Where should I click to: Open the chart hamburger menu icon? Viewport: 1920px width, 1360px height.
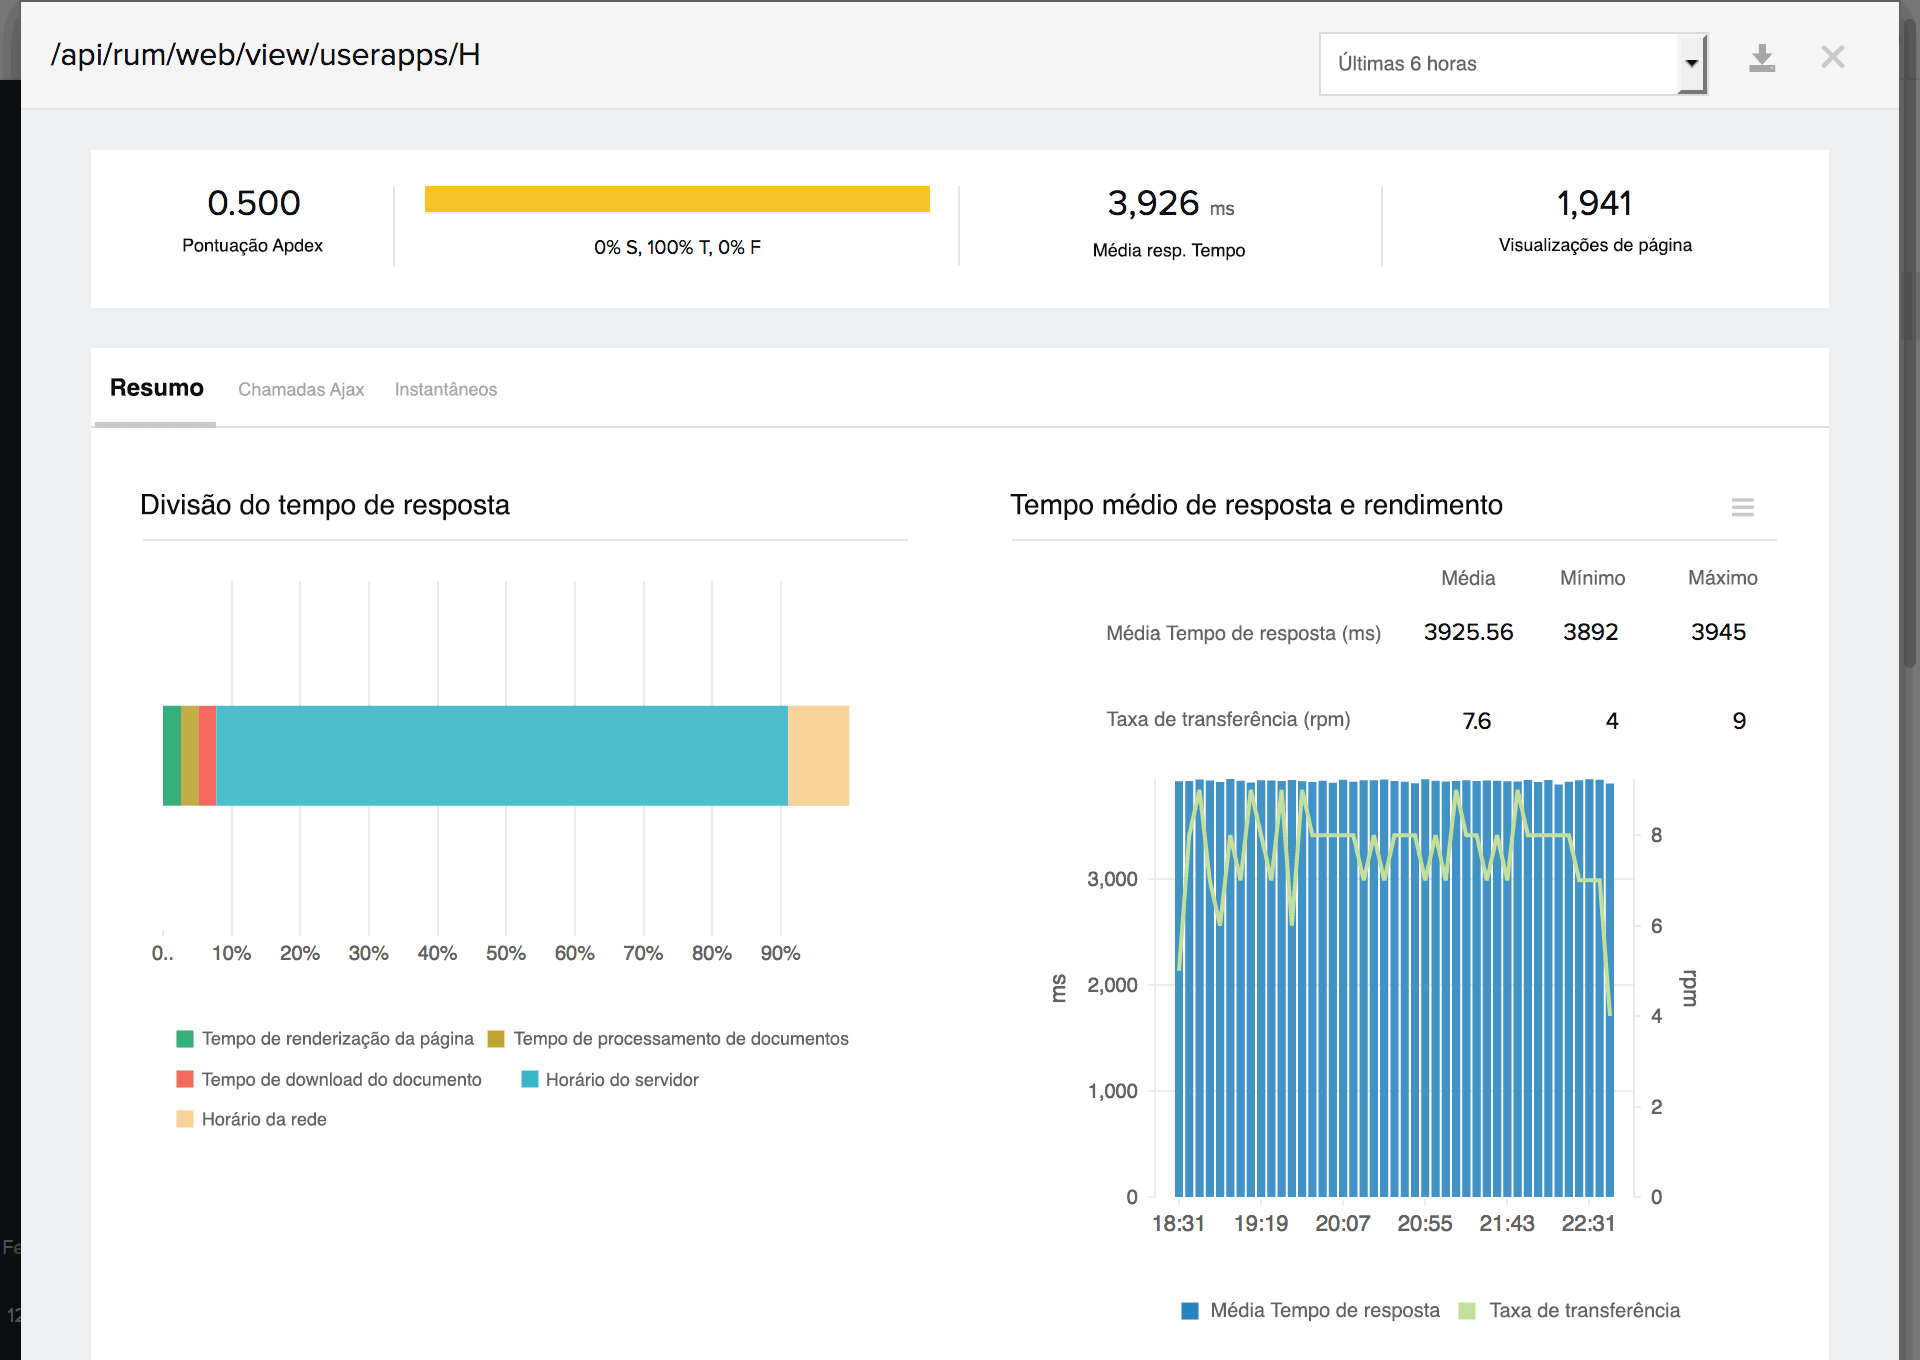(1742, 507)
